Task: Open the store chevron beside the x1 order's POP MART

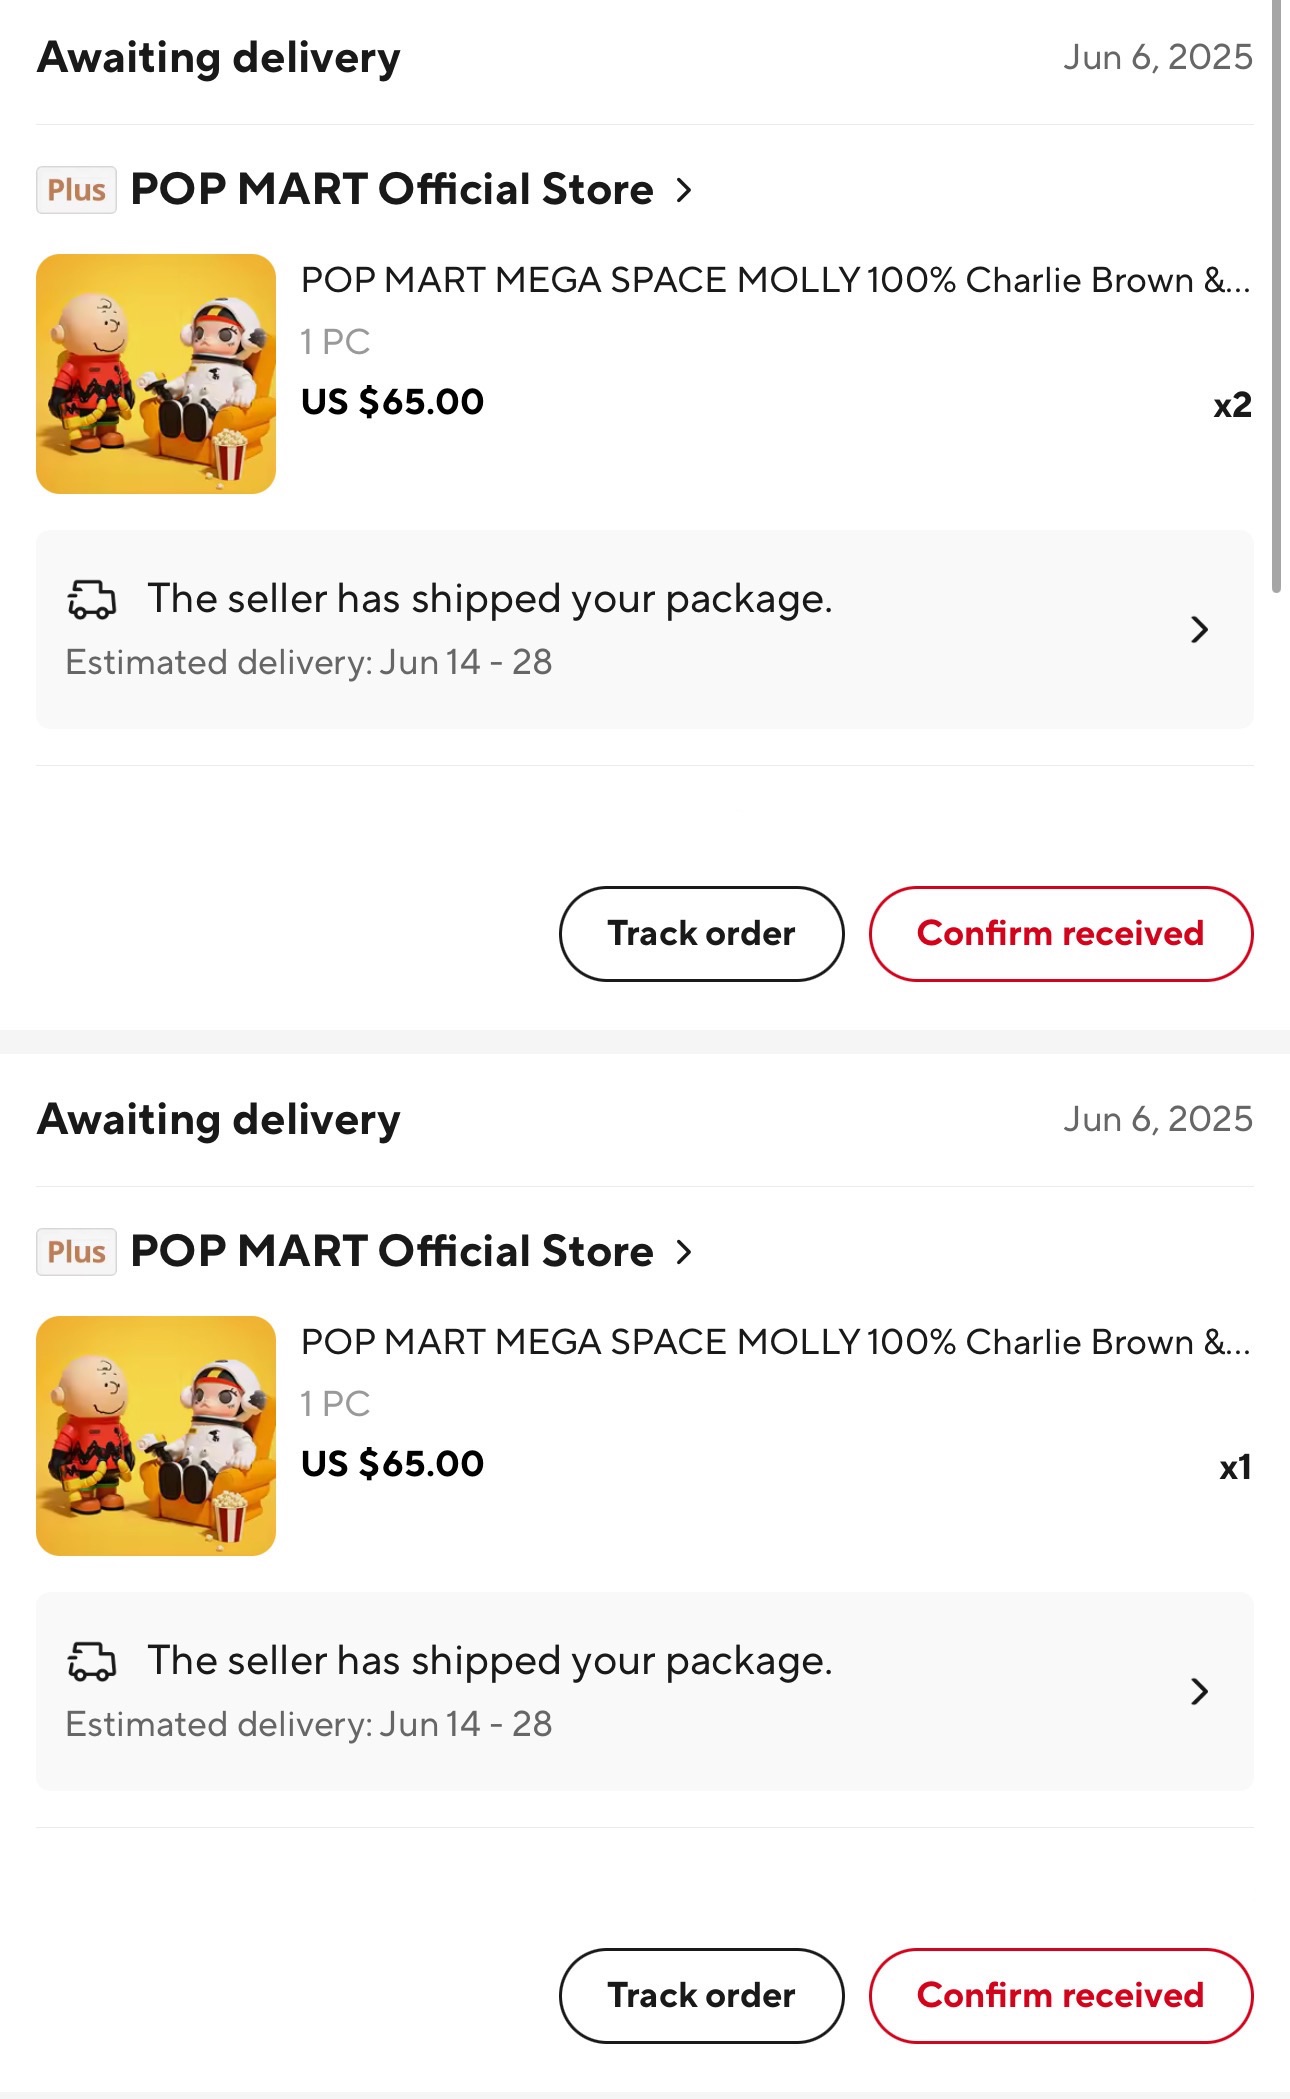Action: click(x=684, y=1252)
